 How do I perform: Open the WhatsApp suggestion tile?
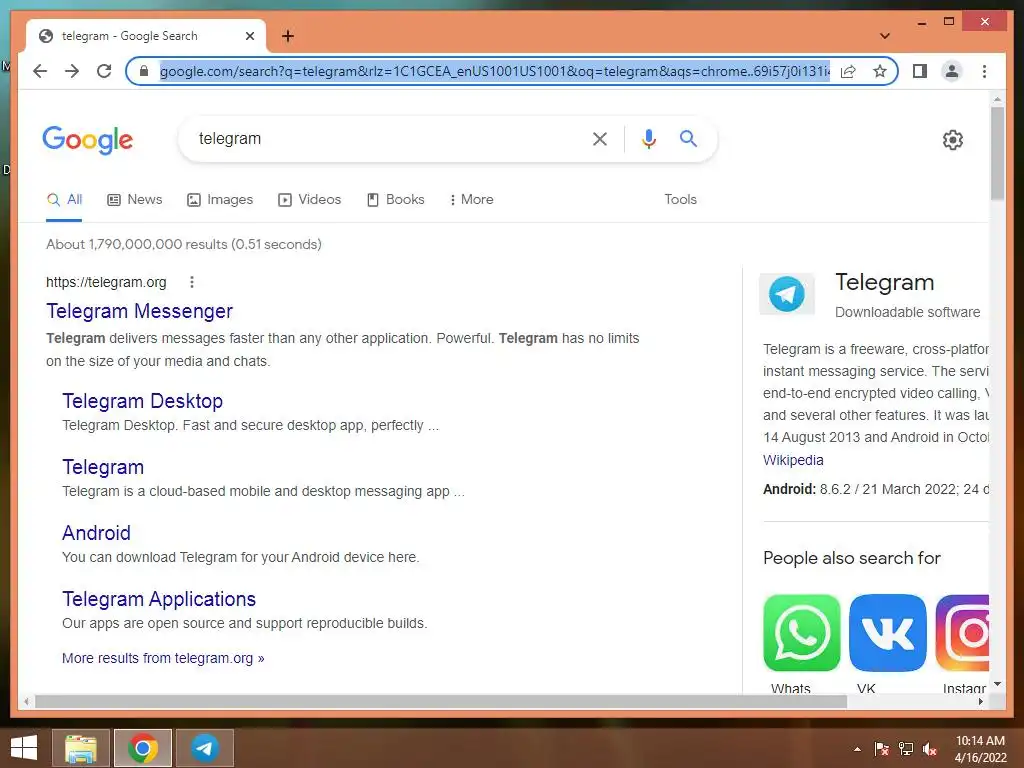801,633
